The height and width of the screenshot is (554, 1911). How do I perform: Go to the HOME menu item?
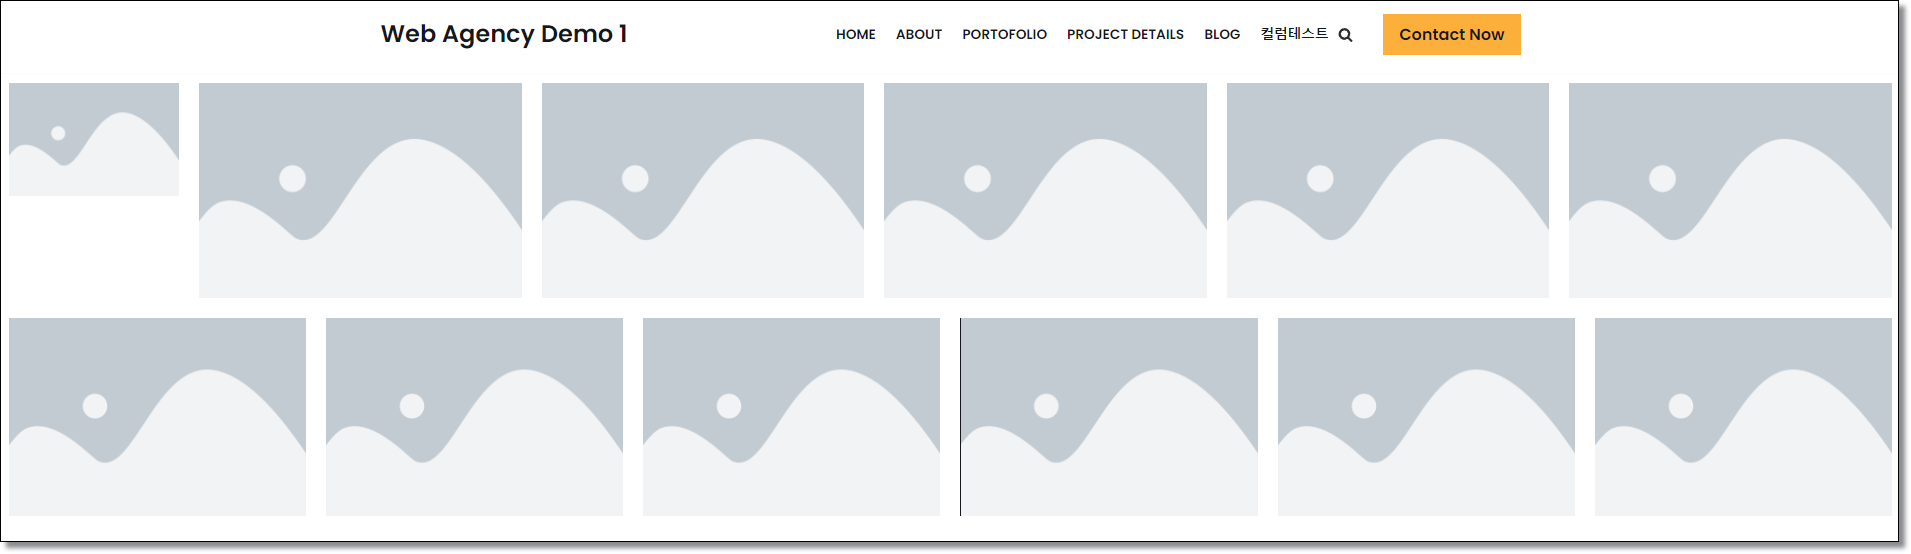[856, 35]
